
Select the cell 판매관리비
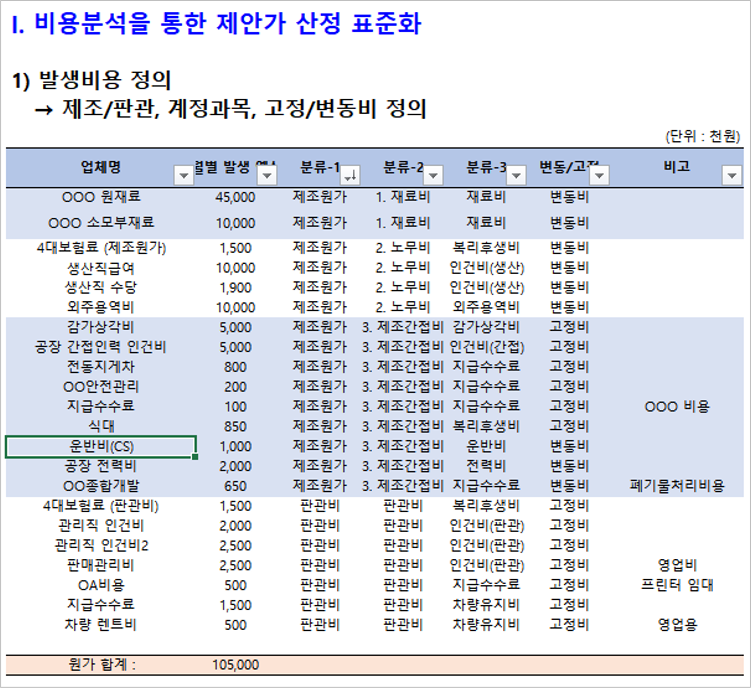tap(101, 566)
